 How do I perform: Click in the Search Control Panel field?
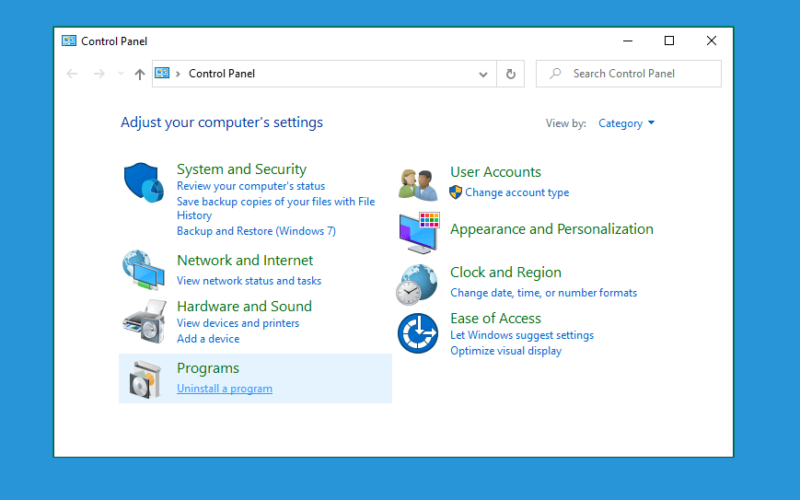[x=629, y=74]
